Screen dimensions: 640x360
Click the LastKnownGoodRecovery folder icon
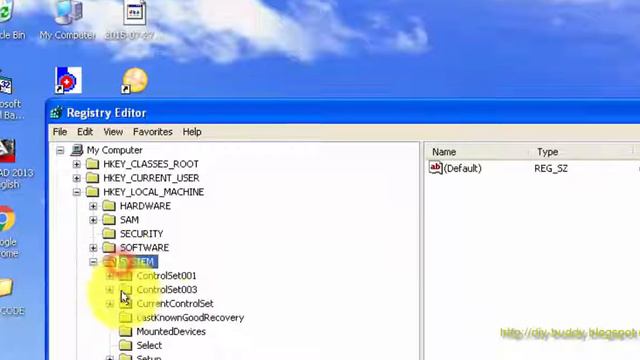coord(126,317)
